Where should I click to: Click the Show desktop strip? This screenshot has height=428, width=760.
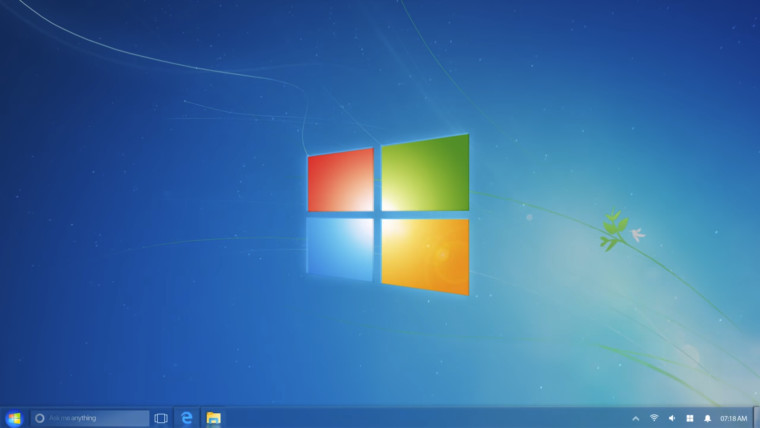756,417
